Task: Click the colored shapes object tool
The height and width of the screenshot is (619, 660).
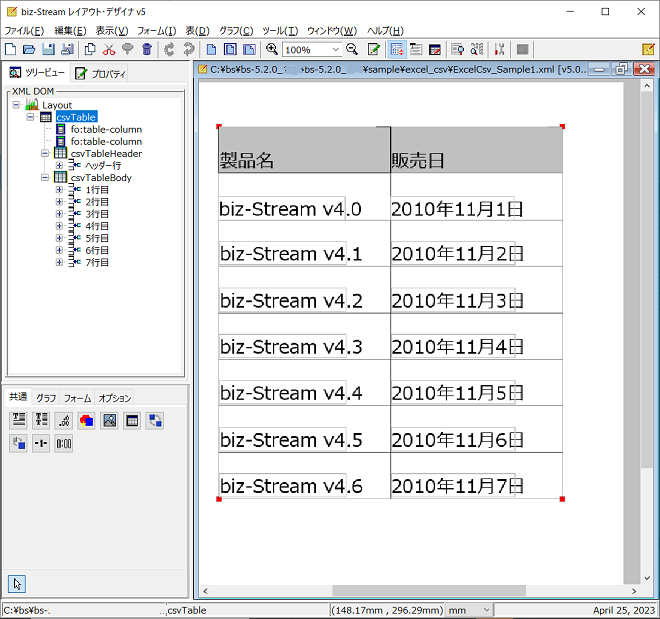Action: 87,420
